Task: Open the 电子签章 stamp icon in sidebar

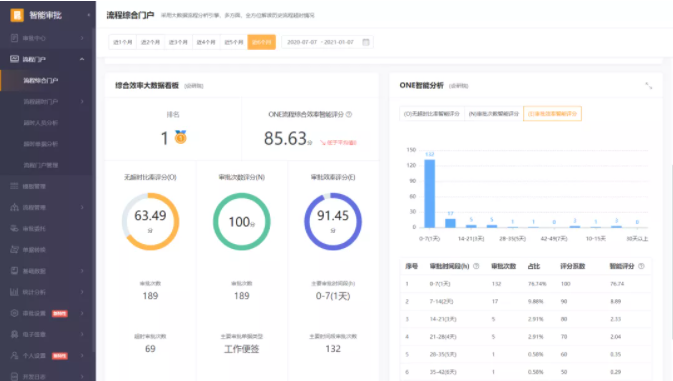Action: click(14, 334)
